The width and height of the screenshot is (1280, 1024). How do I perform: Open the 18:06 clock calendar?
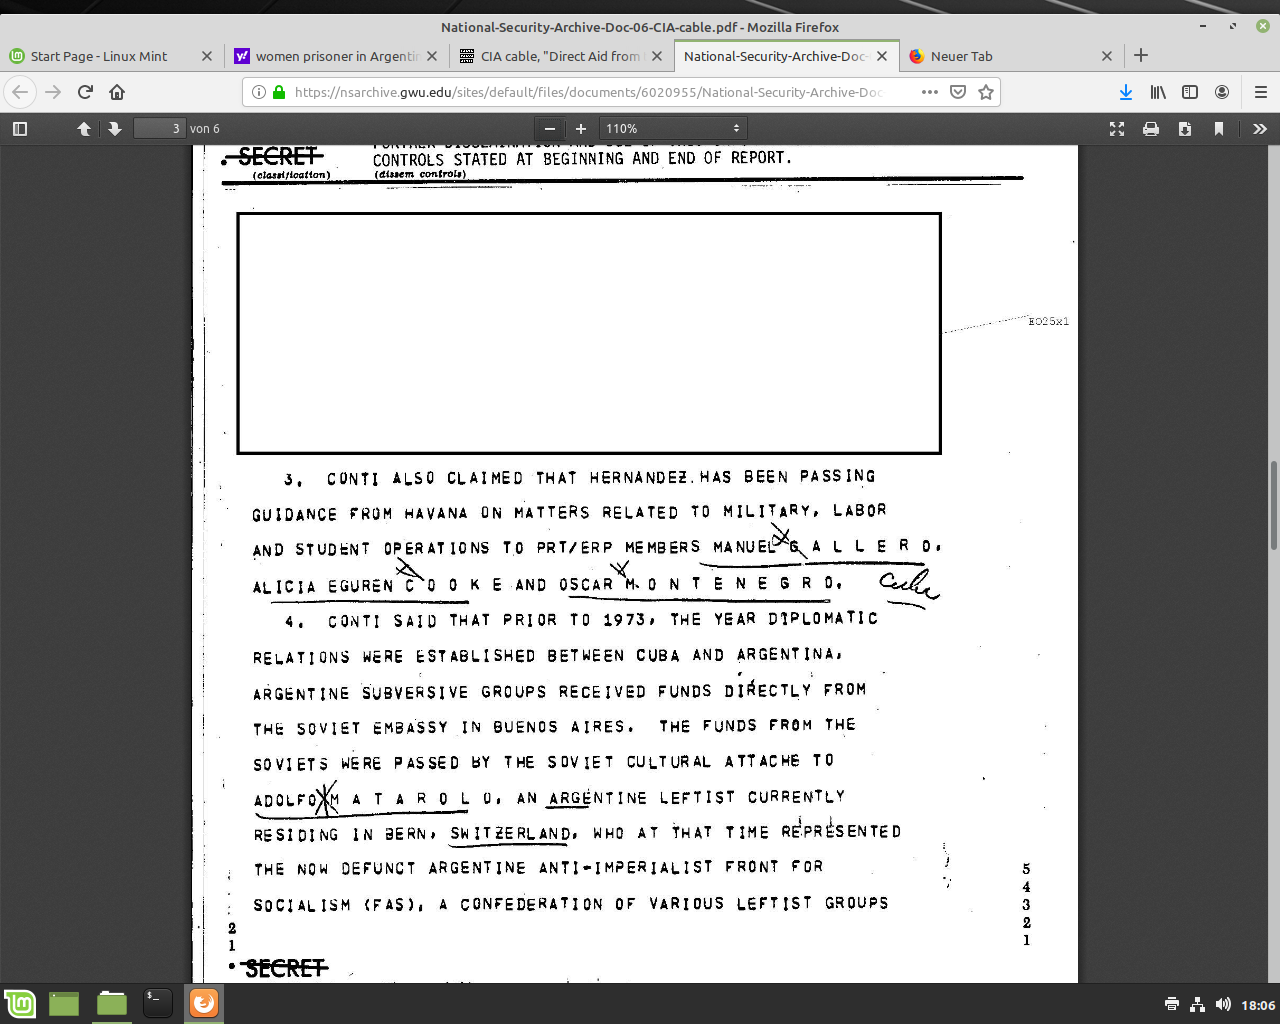(1258, 1005)
